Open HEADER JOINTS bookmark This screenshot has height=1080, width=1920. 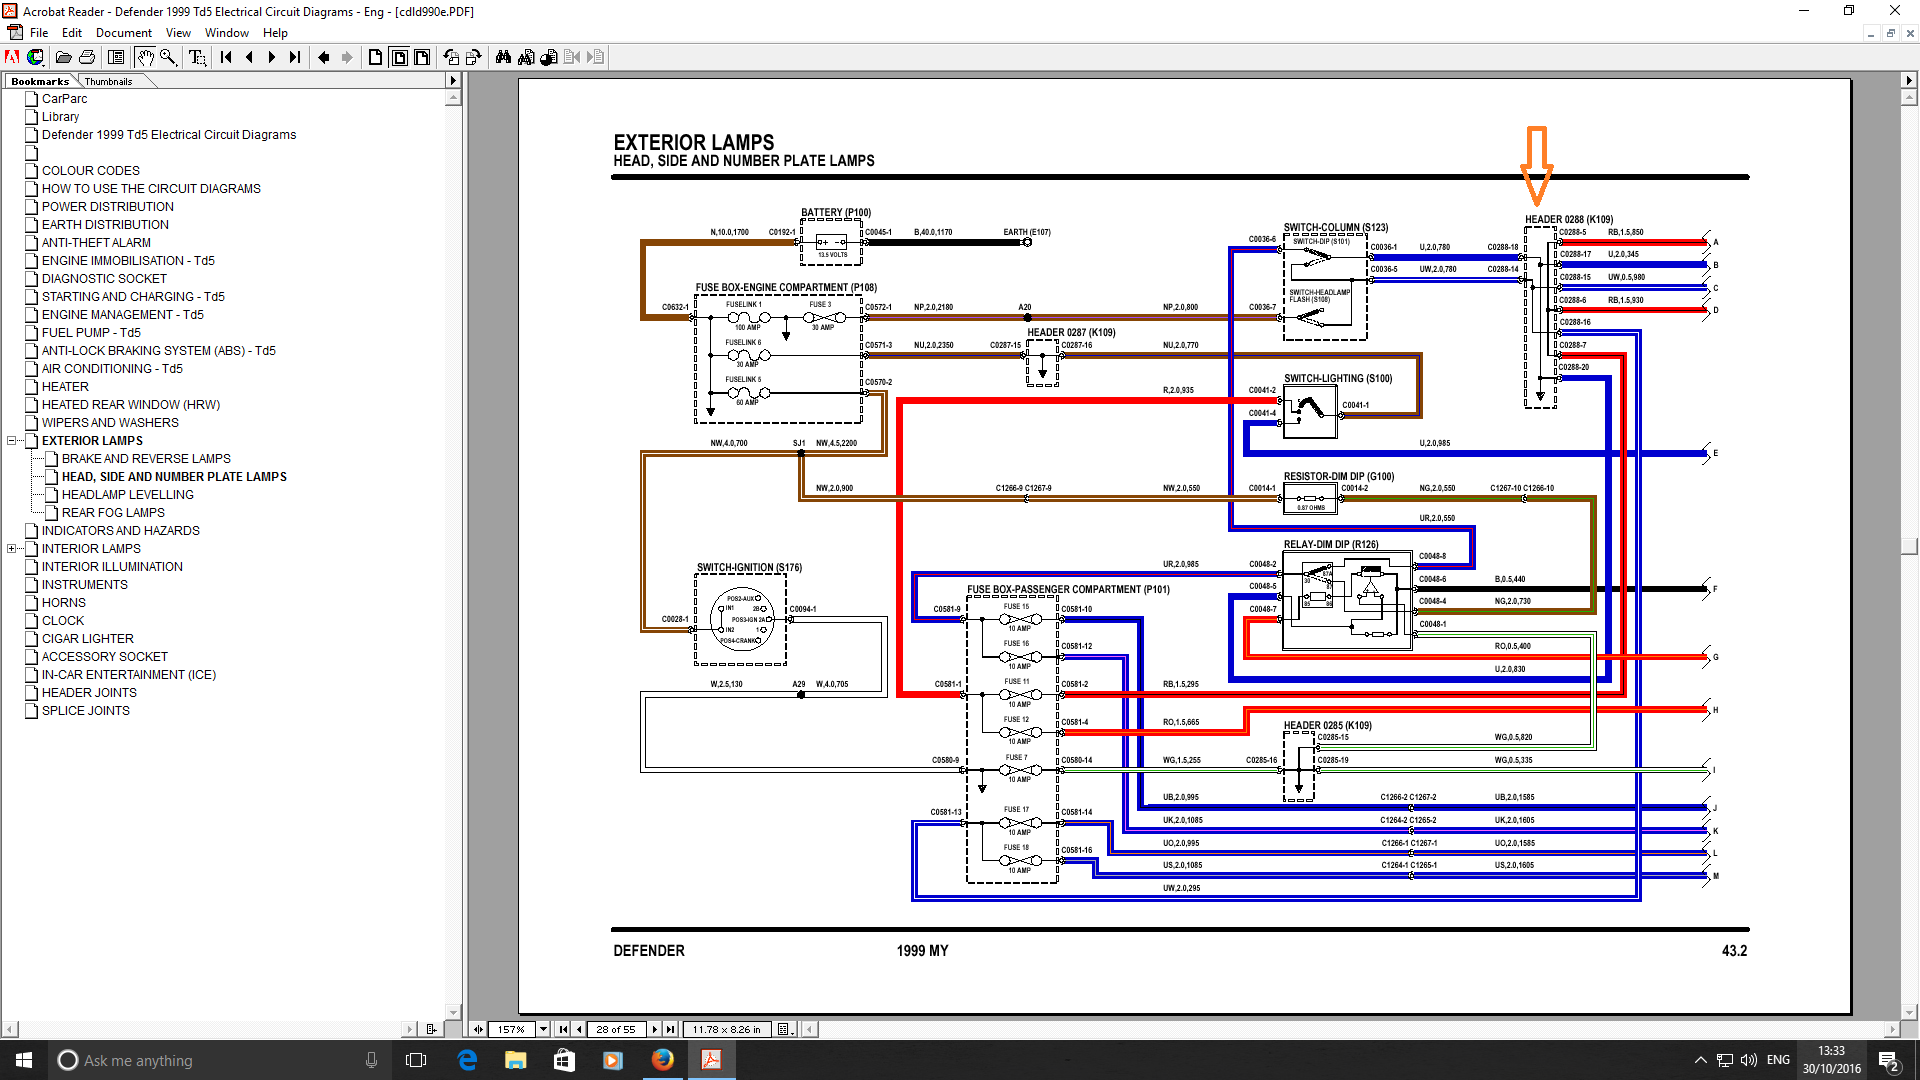tap(89, 693)
